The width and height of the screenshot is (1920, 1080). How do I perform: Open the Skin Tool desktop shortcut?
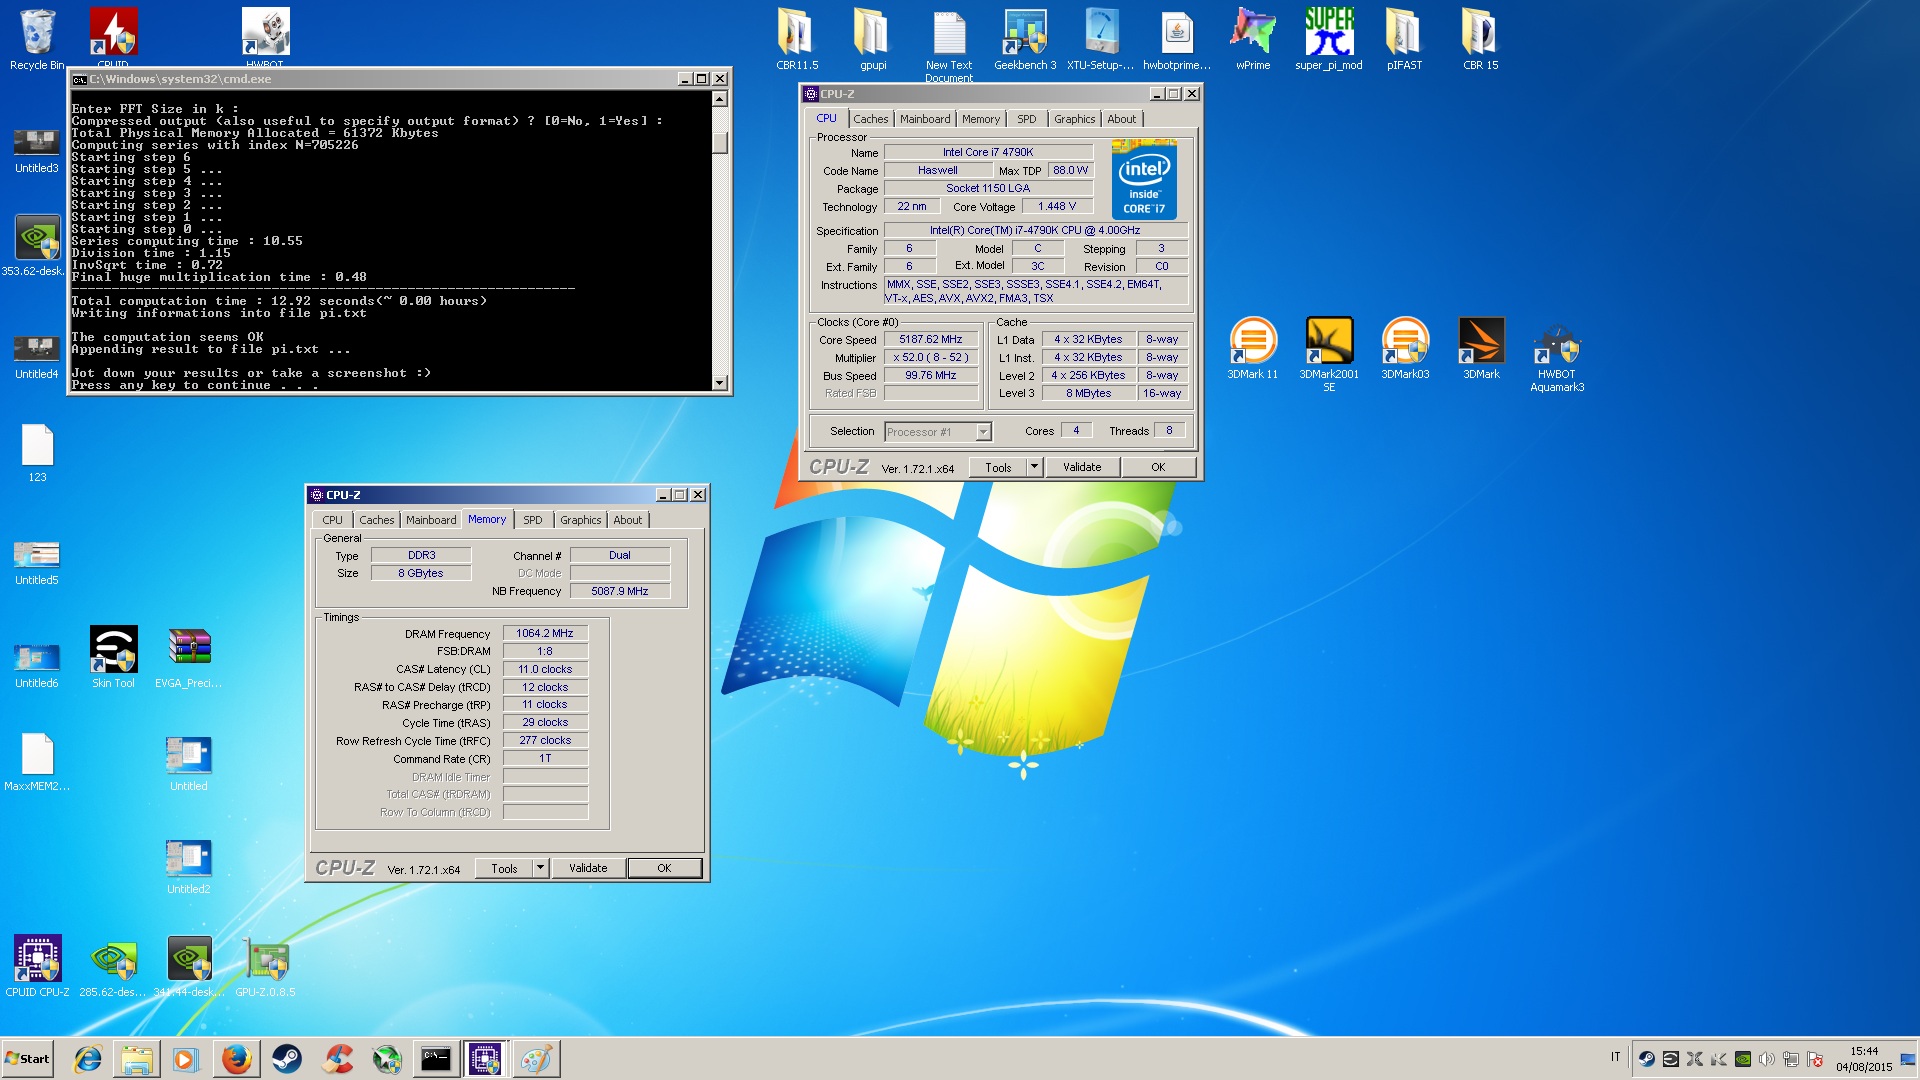113,657
